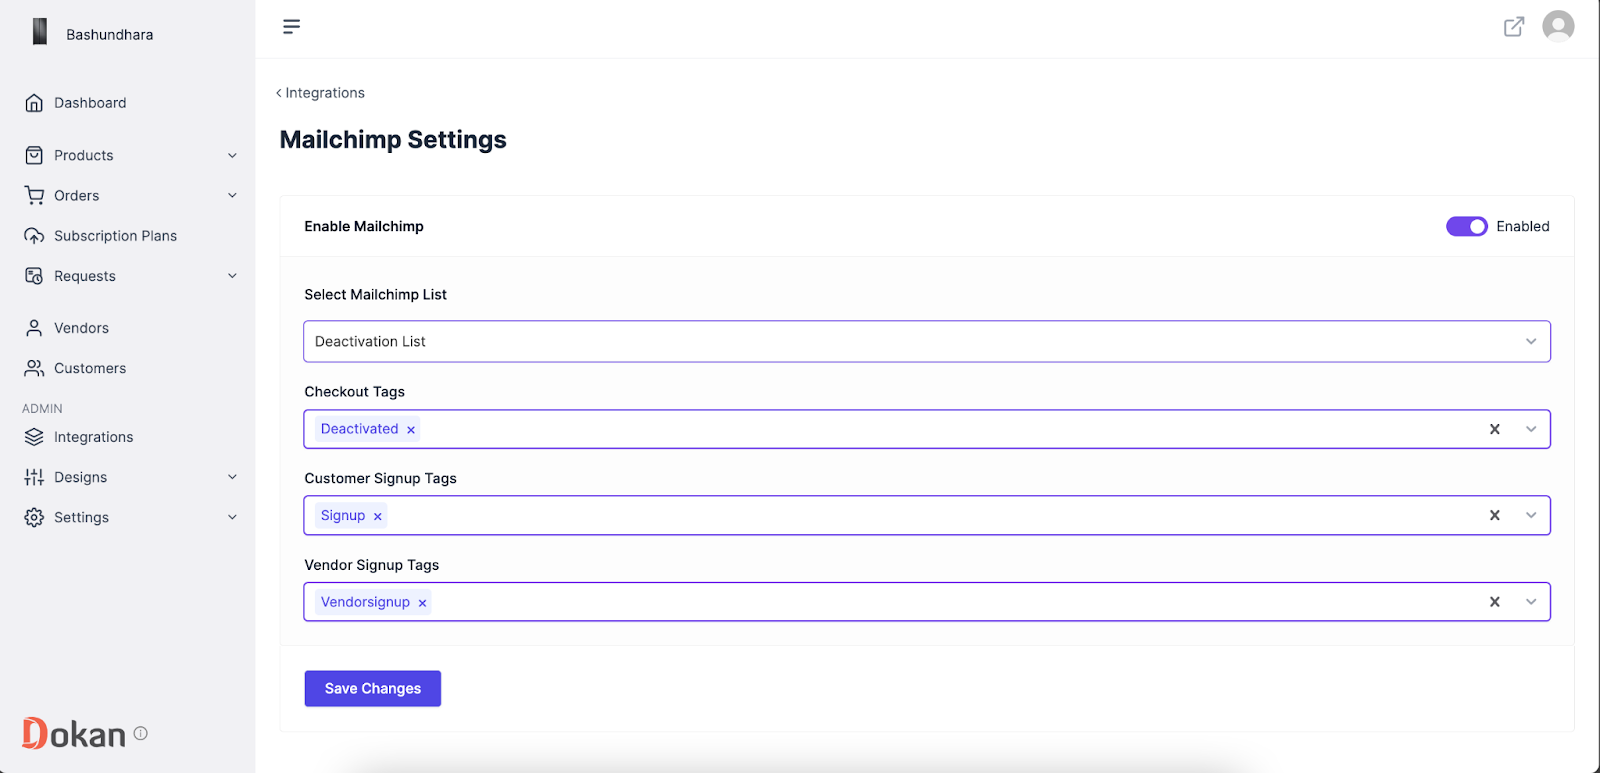Open the Select Mailchimp List dropdown
This screenshot has width=1600, height=773.
(x=927, y=341)
